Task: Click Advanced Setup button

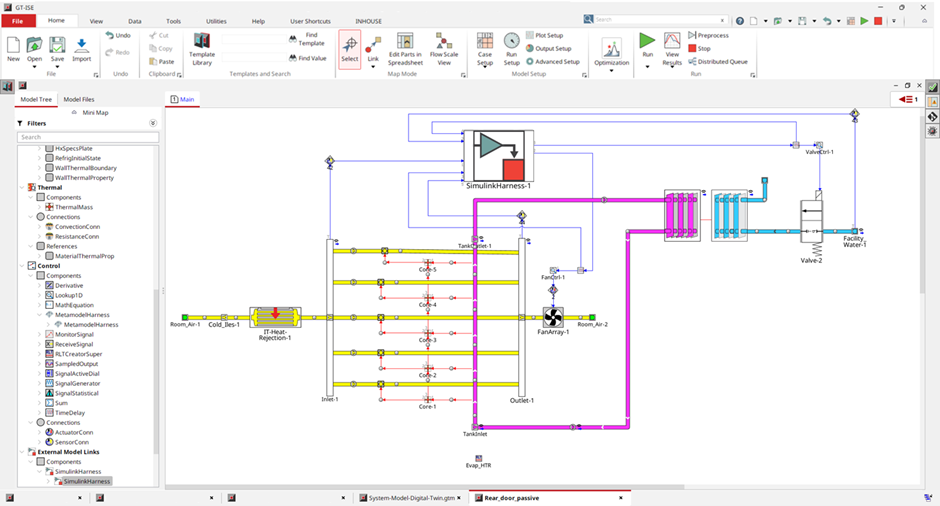Action: (x=552, y=62)
